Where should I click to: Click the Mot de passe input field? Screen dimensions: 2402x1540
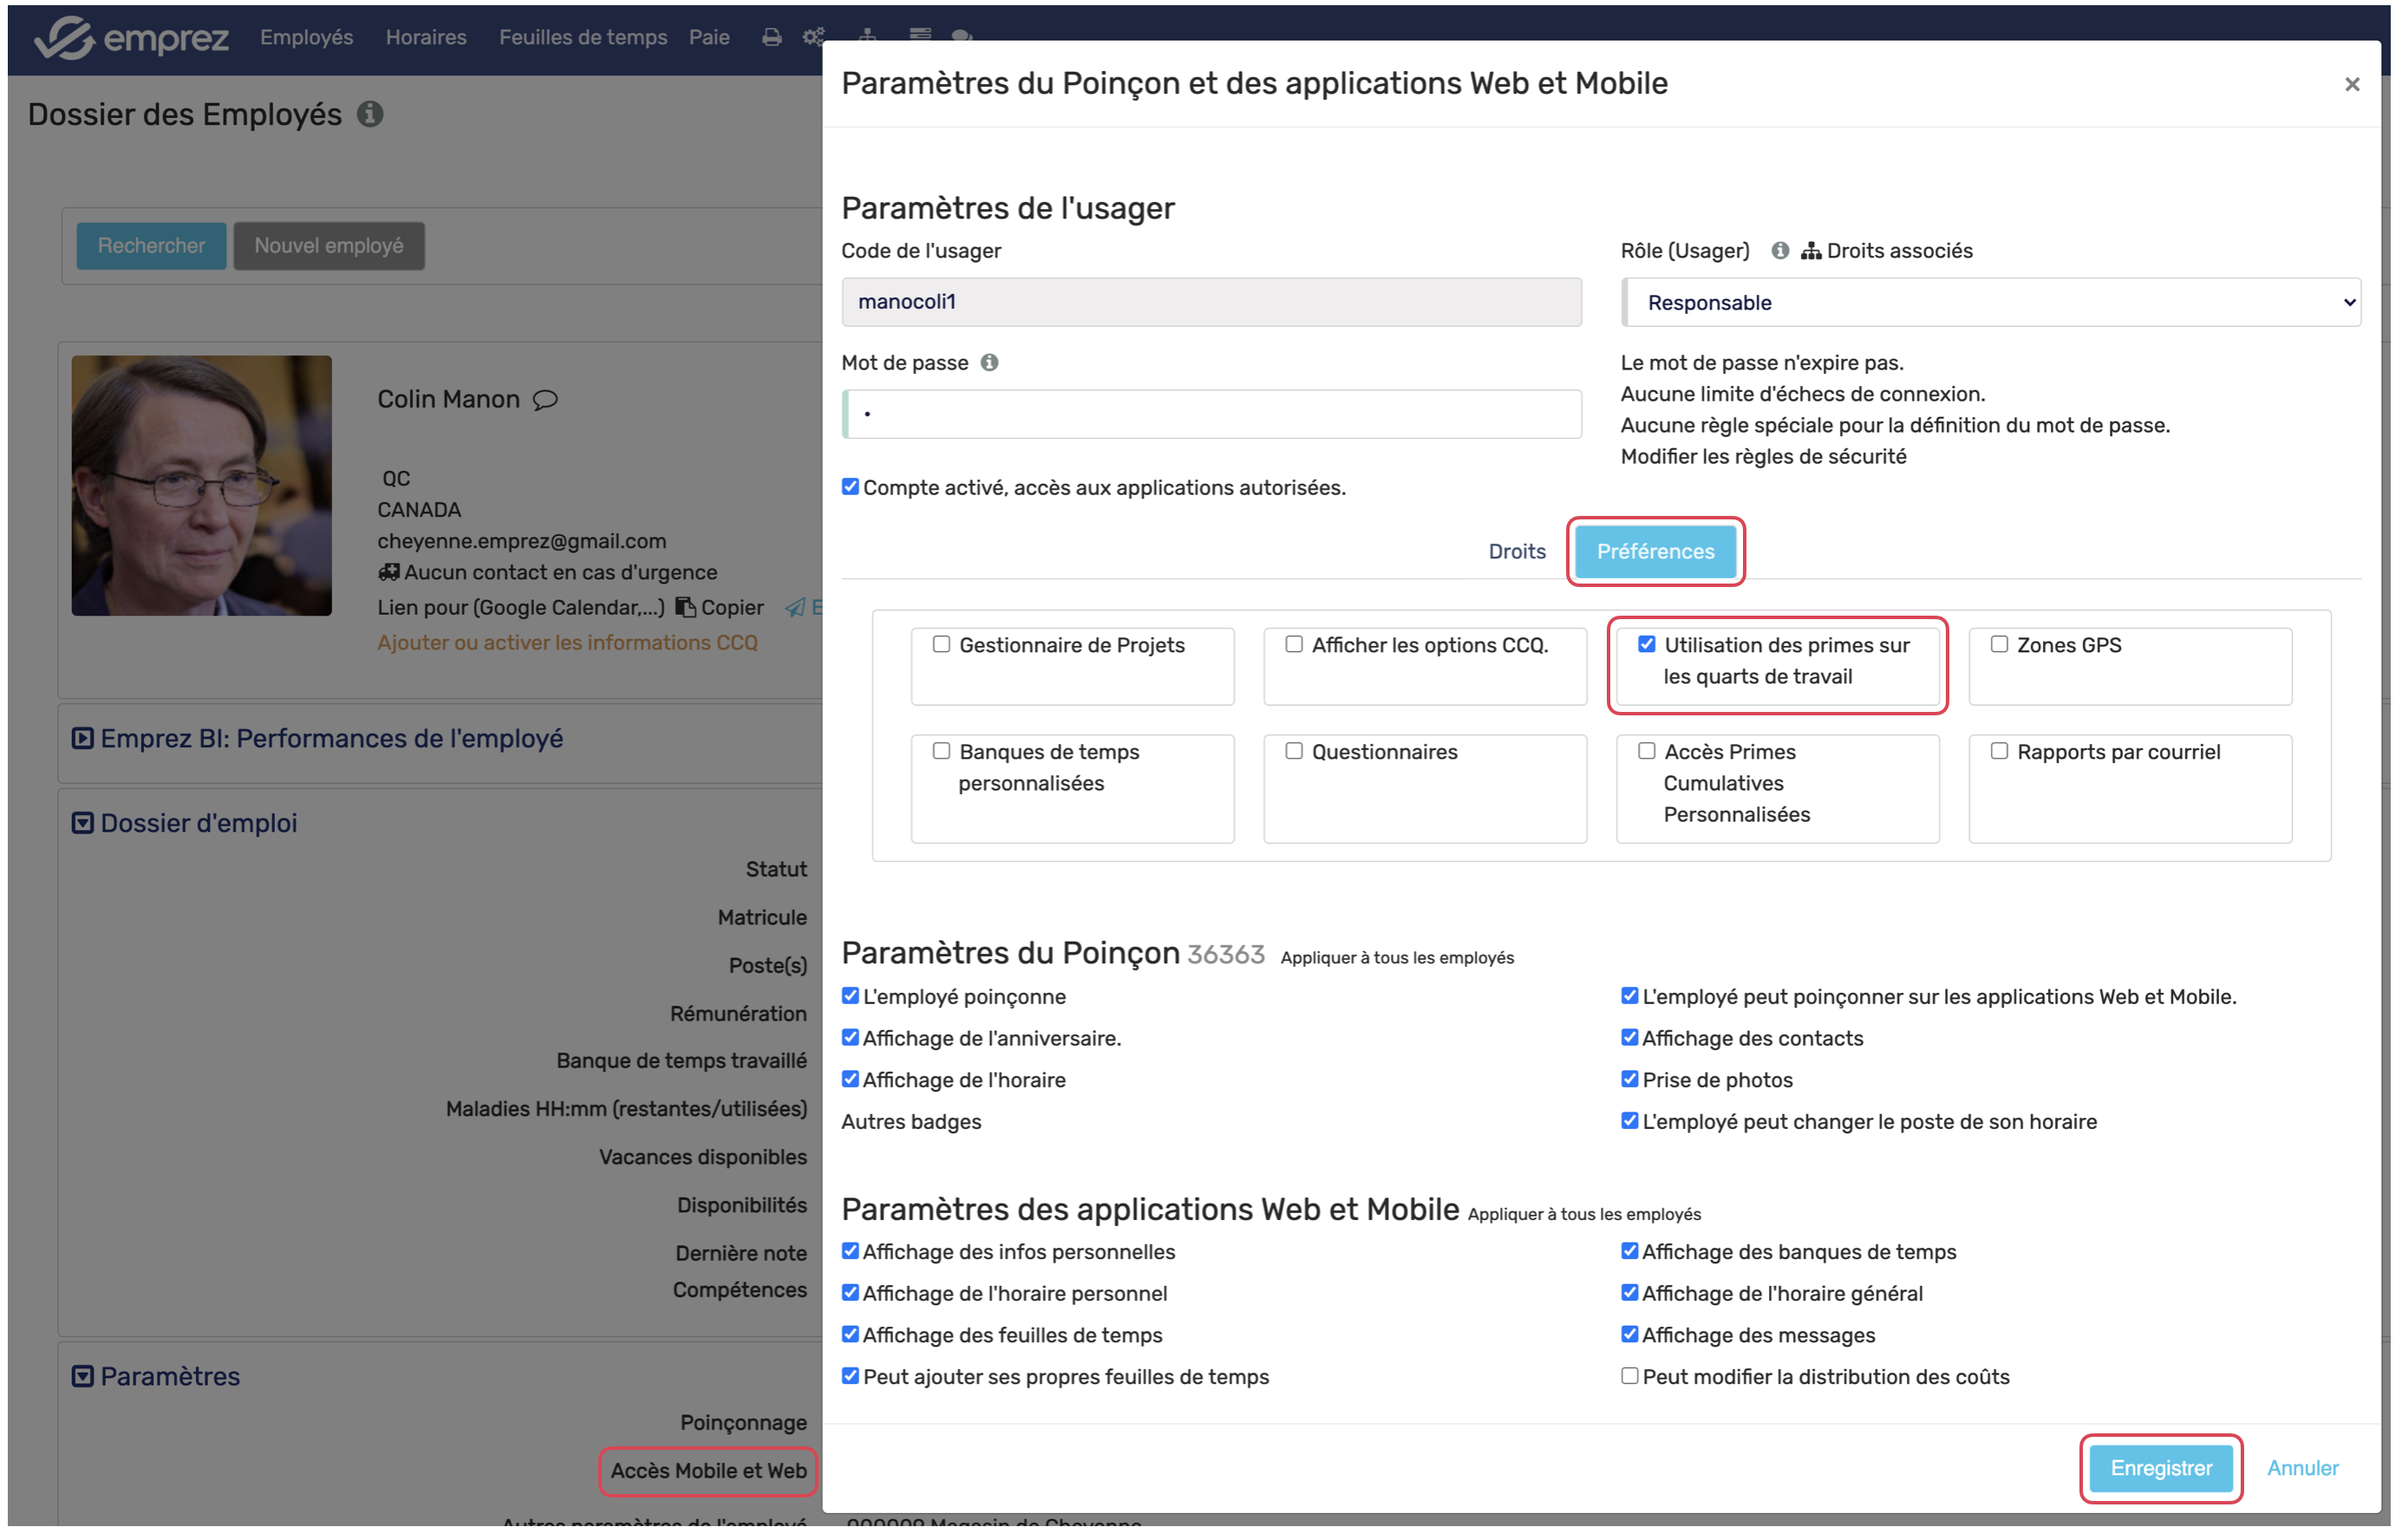[x=1212, y=414]
